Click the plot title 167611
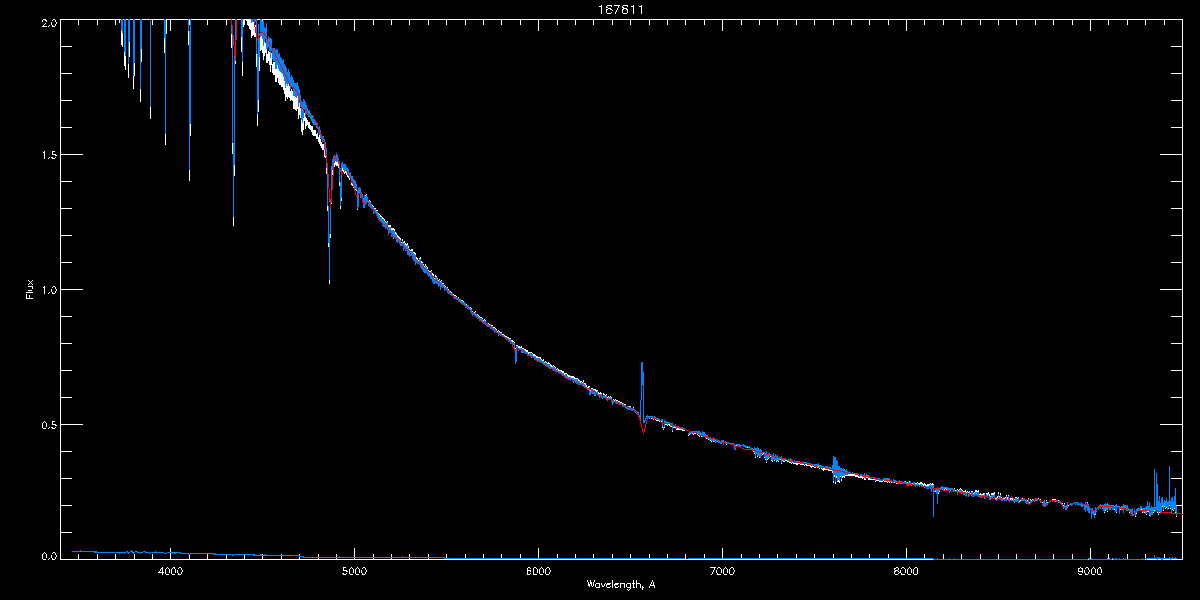Viewport: 1200px width, 600px height. [620, 11]
